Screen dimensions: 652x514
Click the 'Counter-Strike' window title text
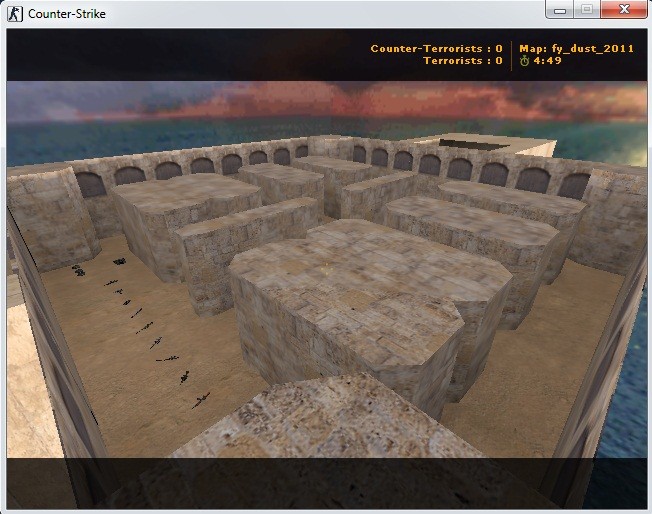click(x=67, y=14)
